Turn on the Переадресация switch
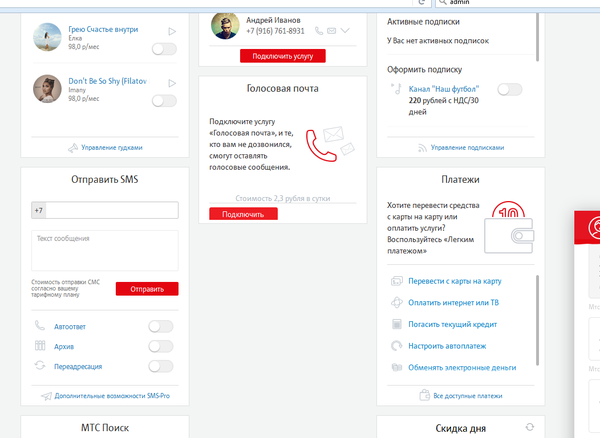 point(160,367)
